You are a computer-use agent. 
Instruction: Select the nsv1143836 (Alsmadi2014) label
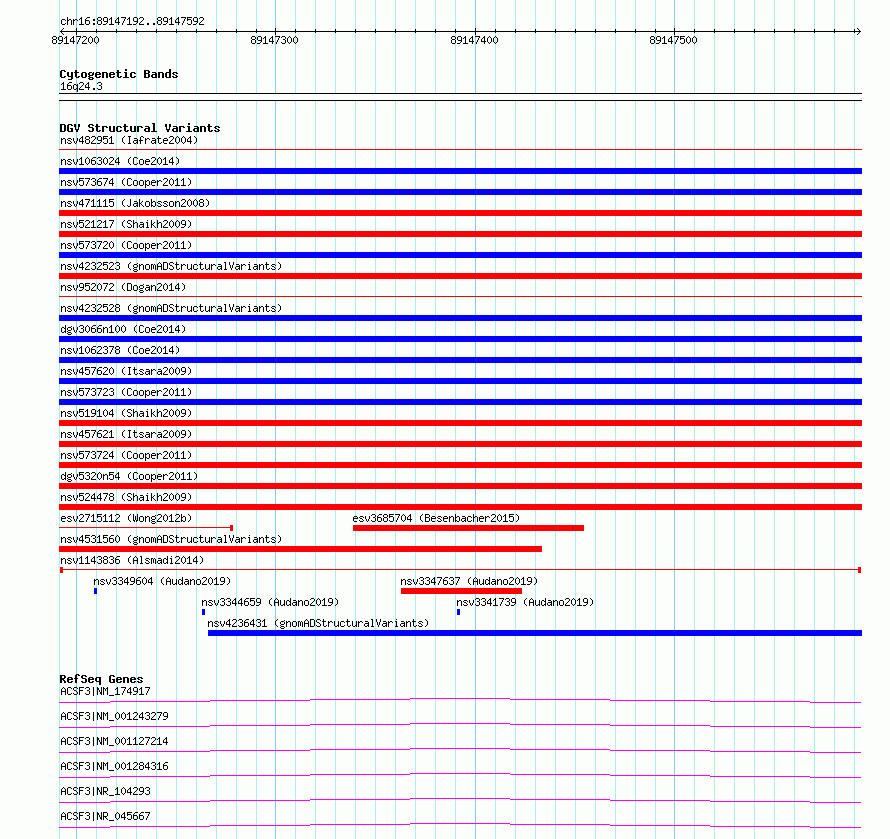coord(132,560)
